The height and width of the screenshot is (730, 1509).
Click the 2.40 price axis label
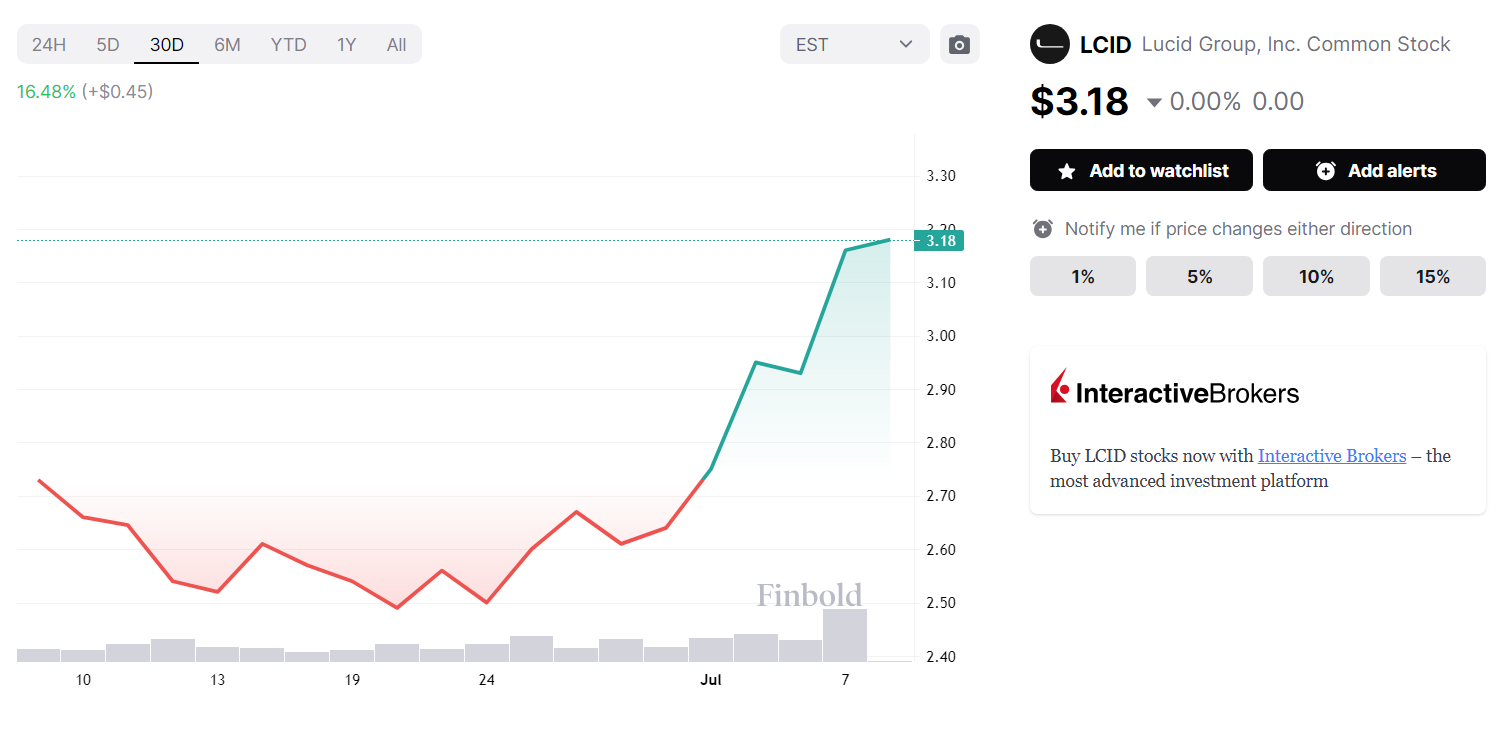pyautogui.click(x=941, y=657)
